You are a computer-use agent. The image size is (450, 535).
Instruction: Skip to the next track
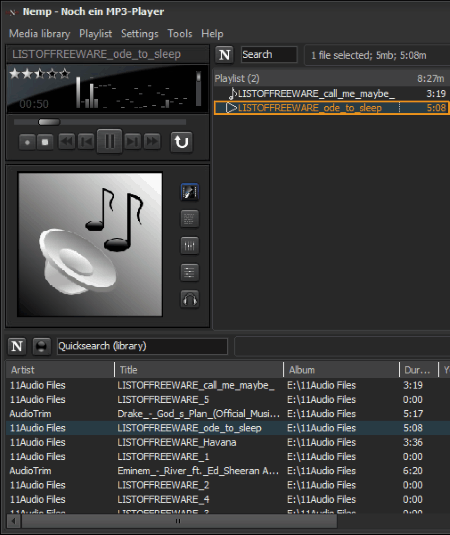coord(132,141)
